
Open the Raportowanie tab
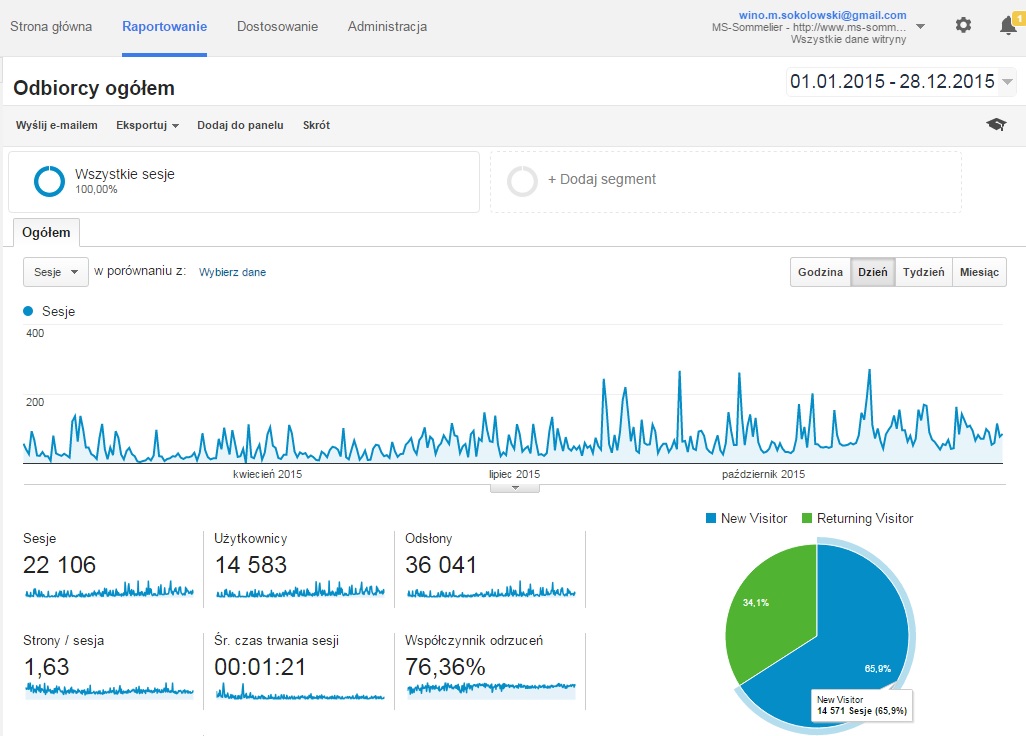(x=164, y=26)
